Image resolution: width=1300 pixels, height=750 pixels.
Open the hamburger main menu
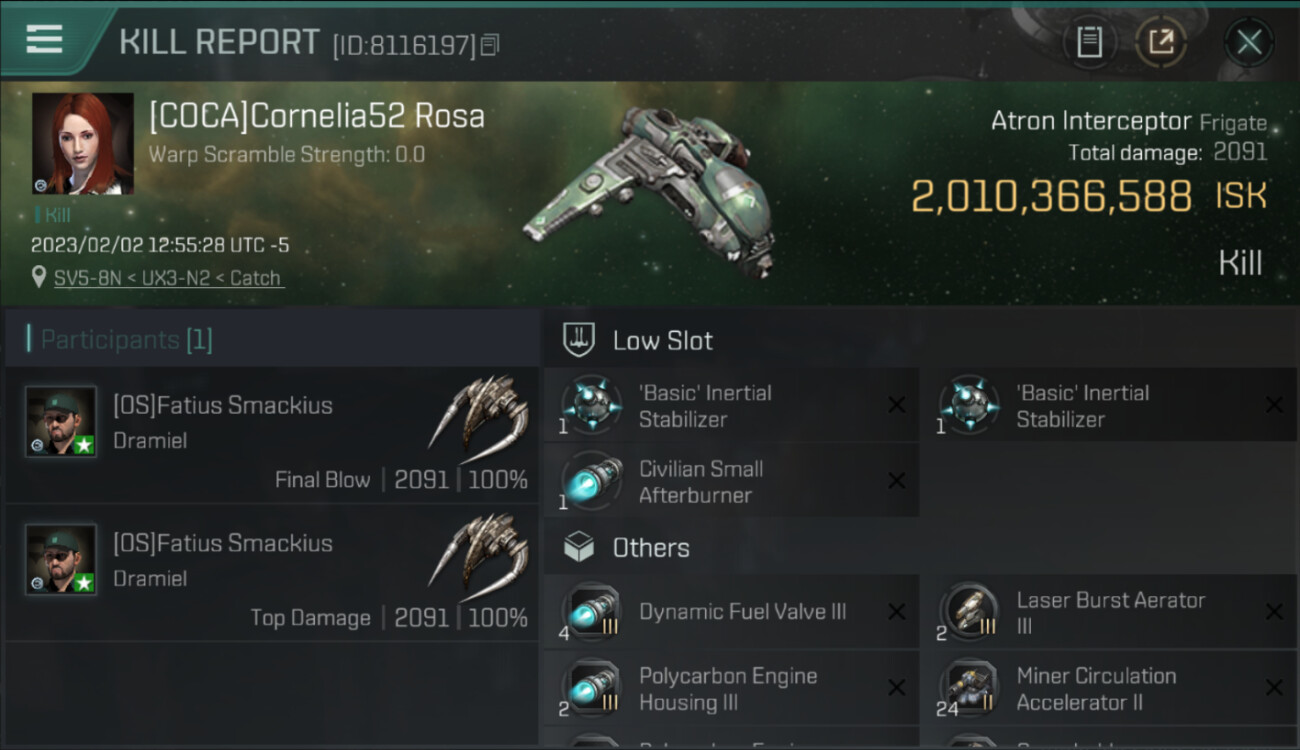44,39
